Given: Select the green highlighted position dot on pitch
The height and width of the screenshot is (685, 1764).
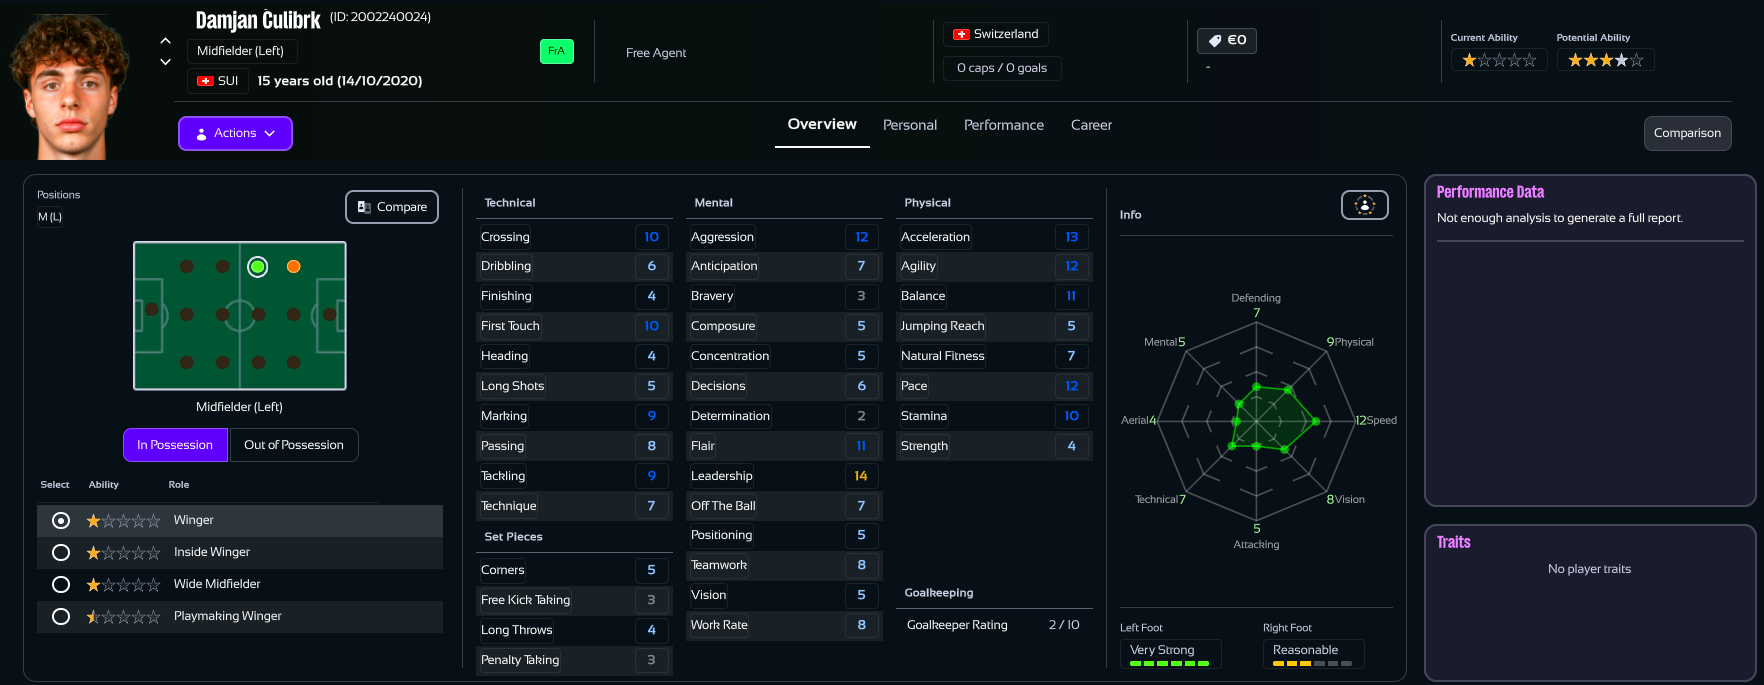Looking at the screenshot, I should coord(258,266).
